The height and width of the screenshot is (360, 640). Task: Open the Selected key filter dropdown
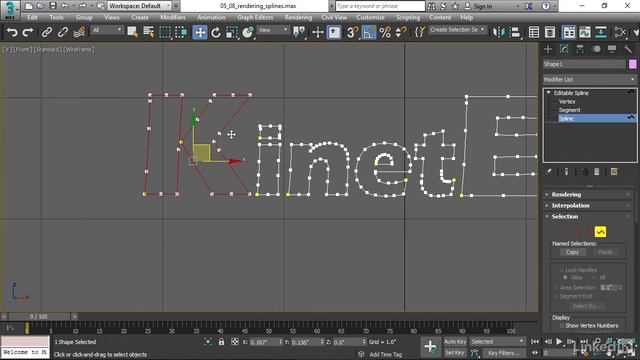(497, 342)
